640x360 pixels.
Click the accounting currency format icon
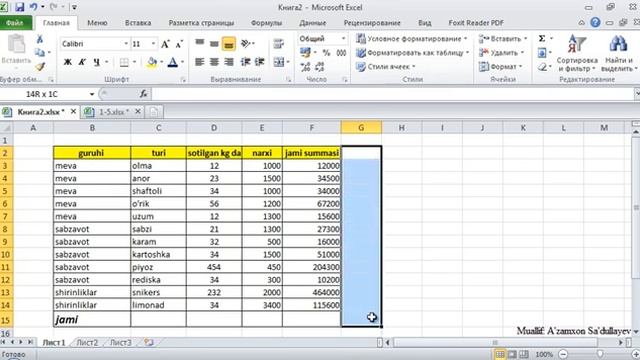click(x=305, y=53)
